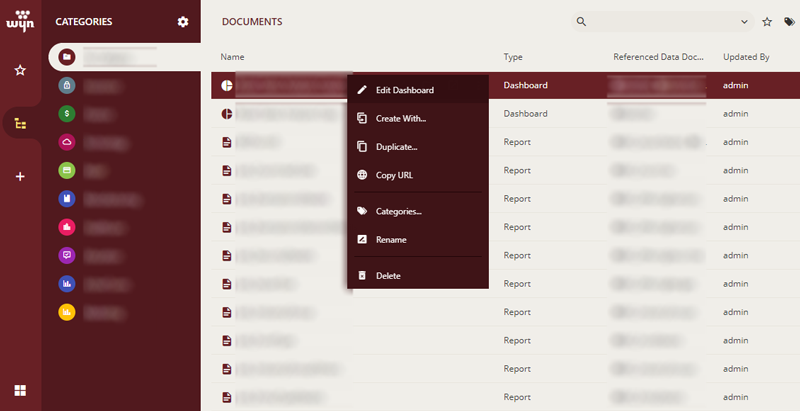The height and width of the screenshot is (411, 800).
Task: Open Categories settings gear icon
Action: (x=182, y=21)
